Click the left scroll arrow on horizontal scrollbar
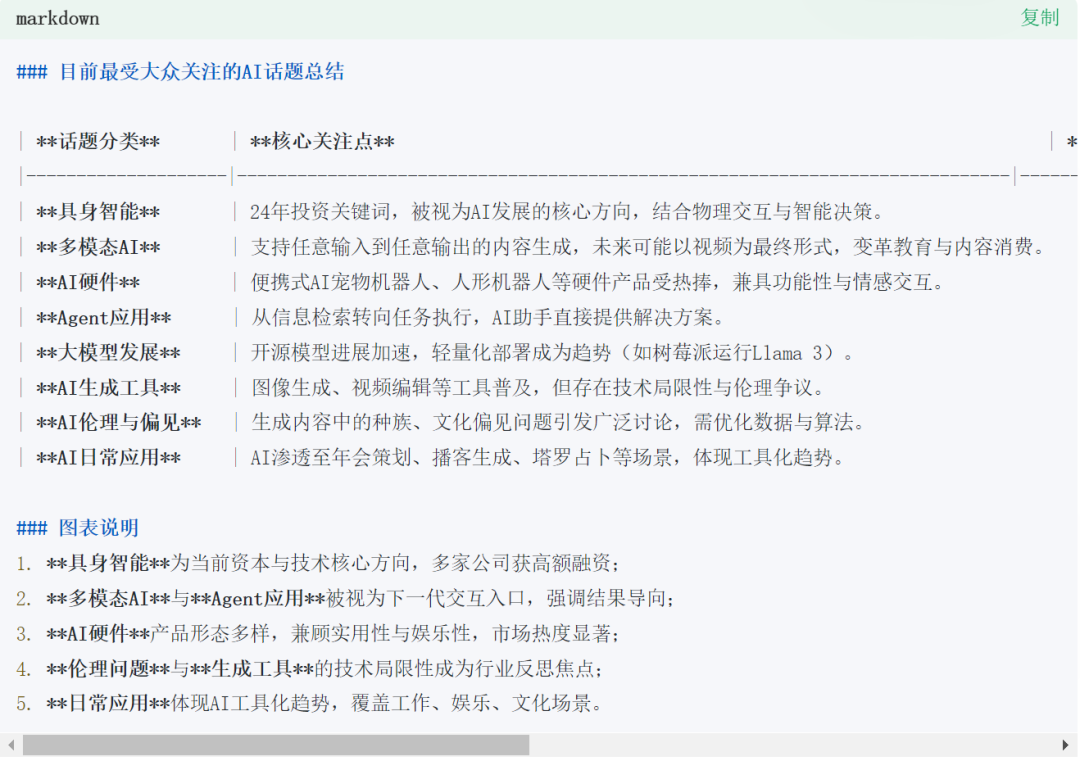 click(11, 746)
